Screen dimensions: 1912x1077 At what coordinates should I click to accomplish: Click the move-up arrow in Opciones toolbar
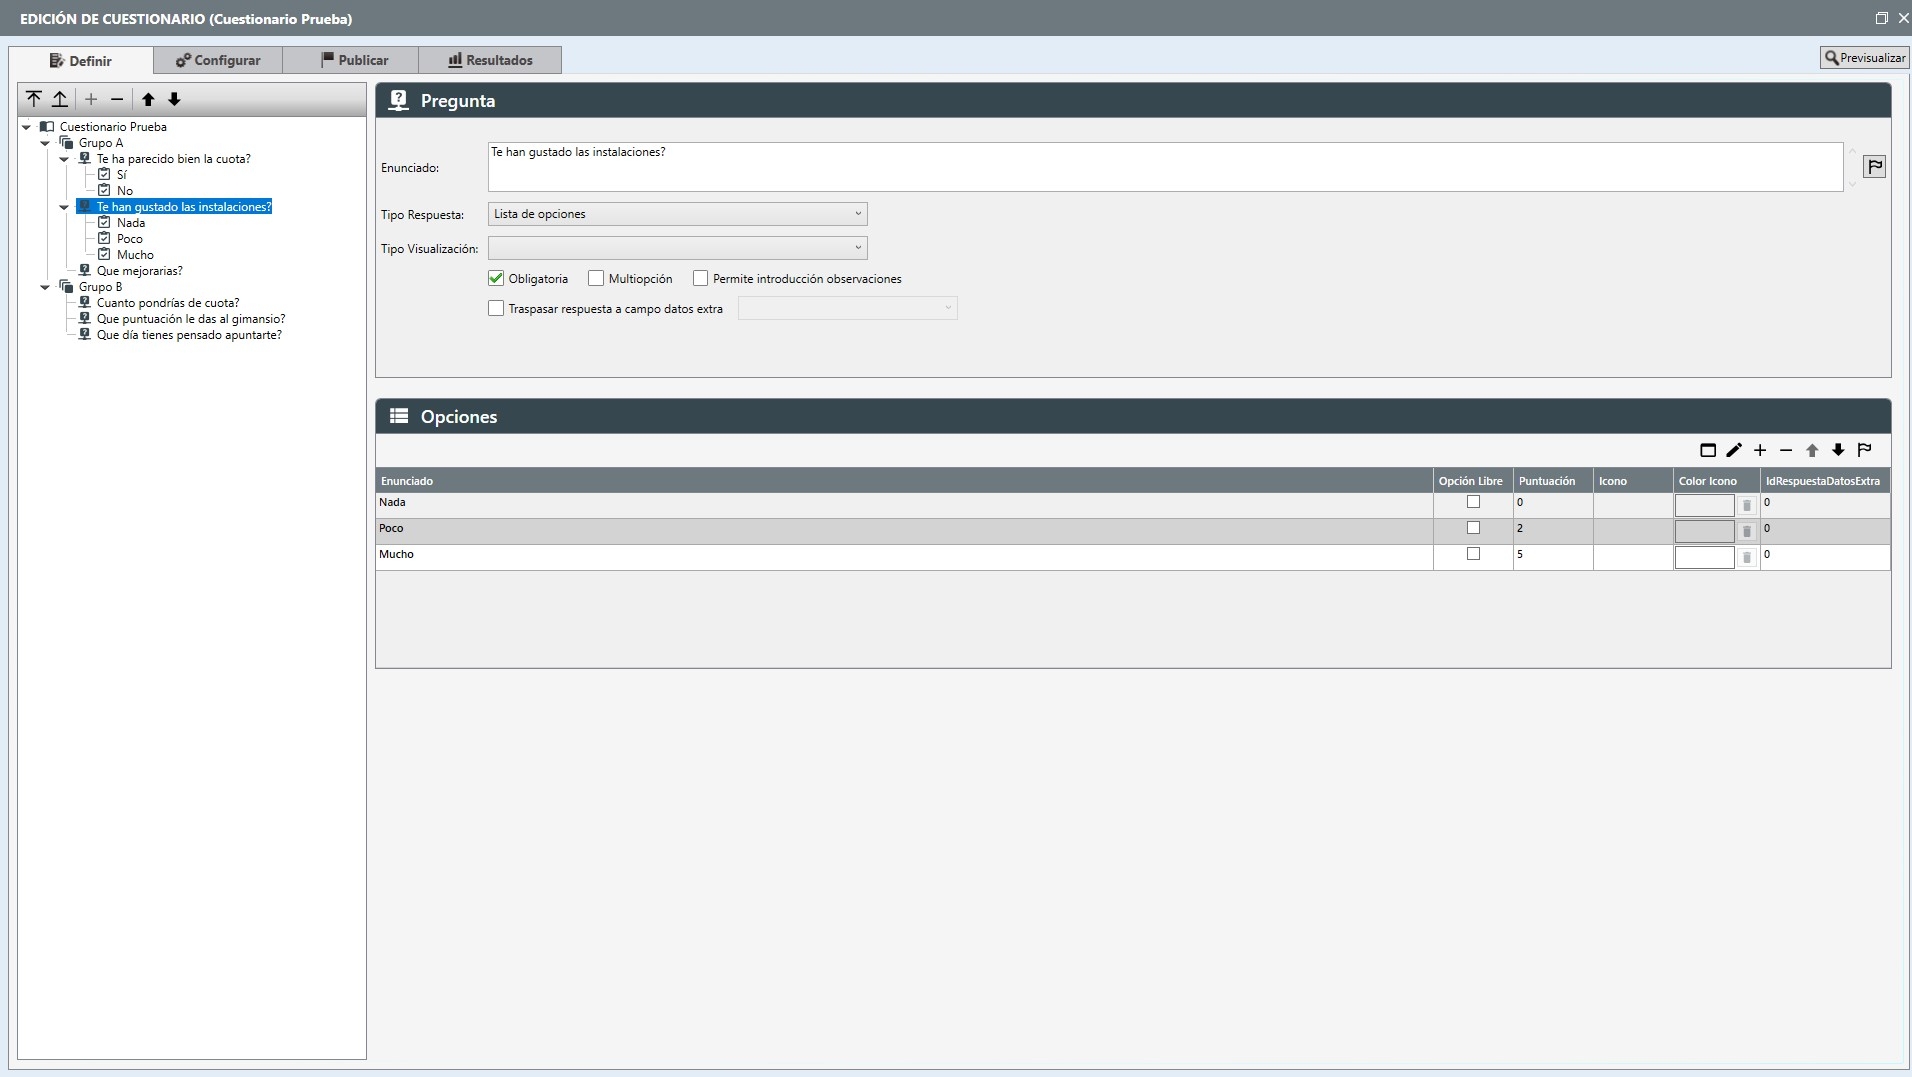(1812, 450)
